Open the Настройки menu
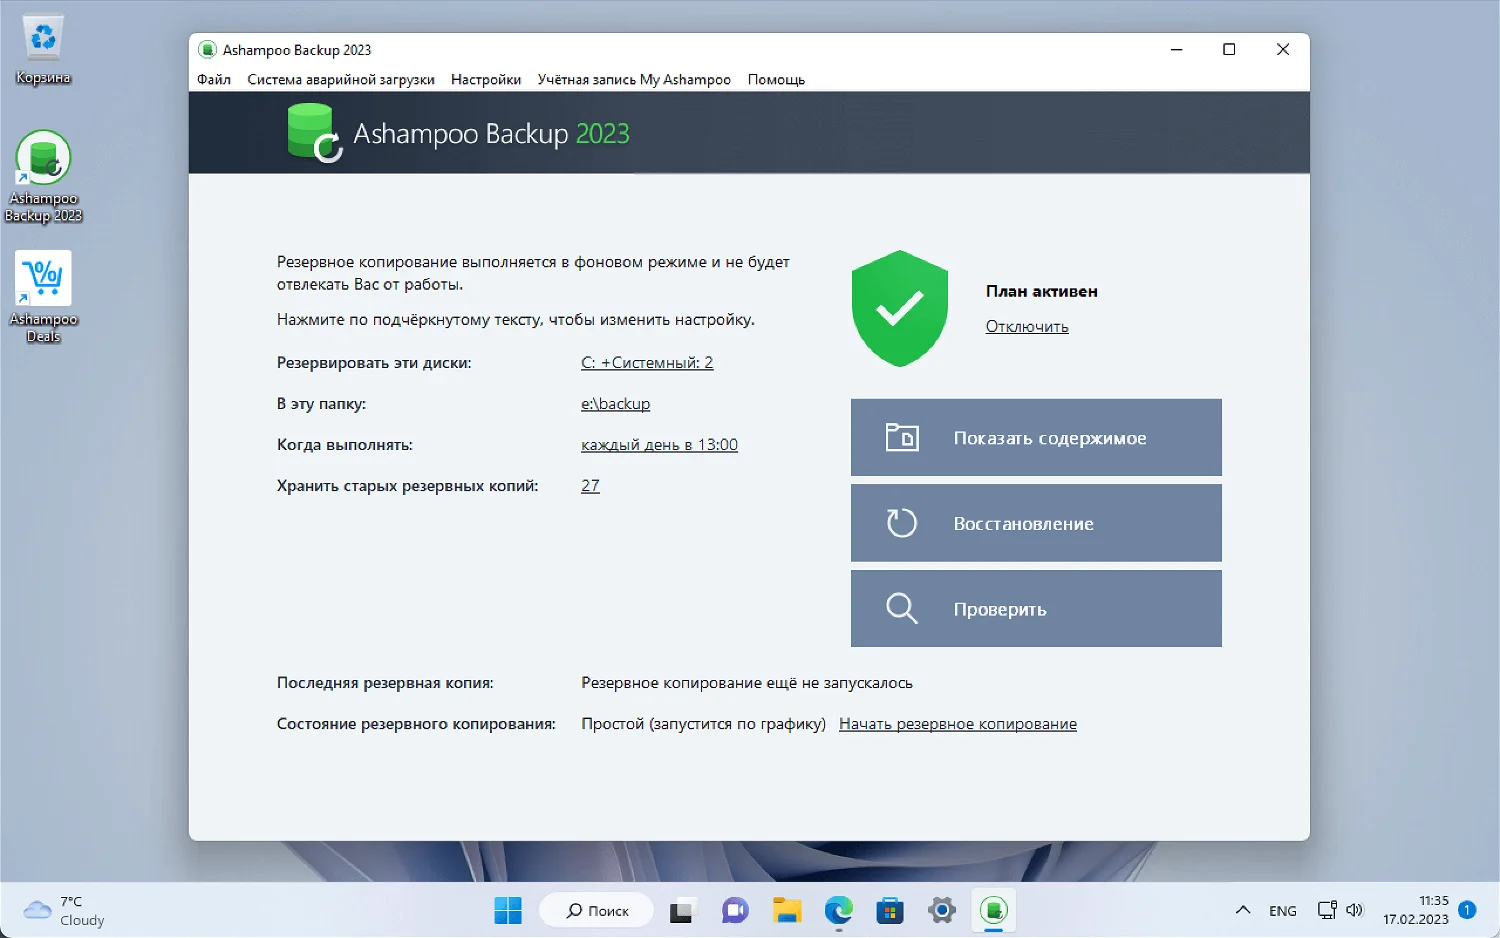Screen dimensions: 1500x938 pos(486,79)
